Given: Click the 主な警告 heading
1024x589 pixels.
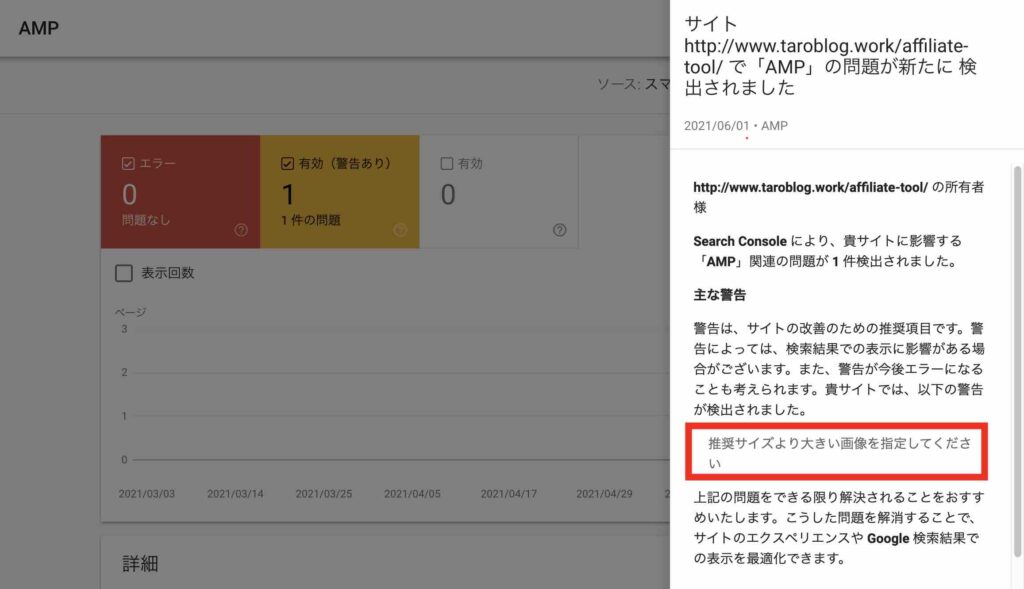Looking at the screenshot, I should click(x=720, y=294).
